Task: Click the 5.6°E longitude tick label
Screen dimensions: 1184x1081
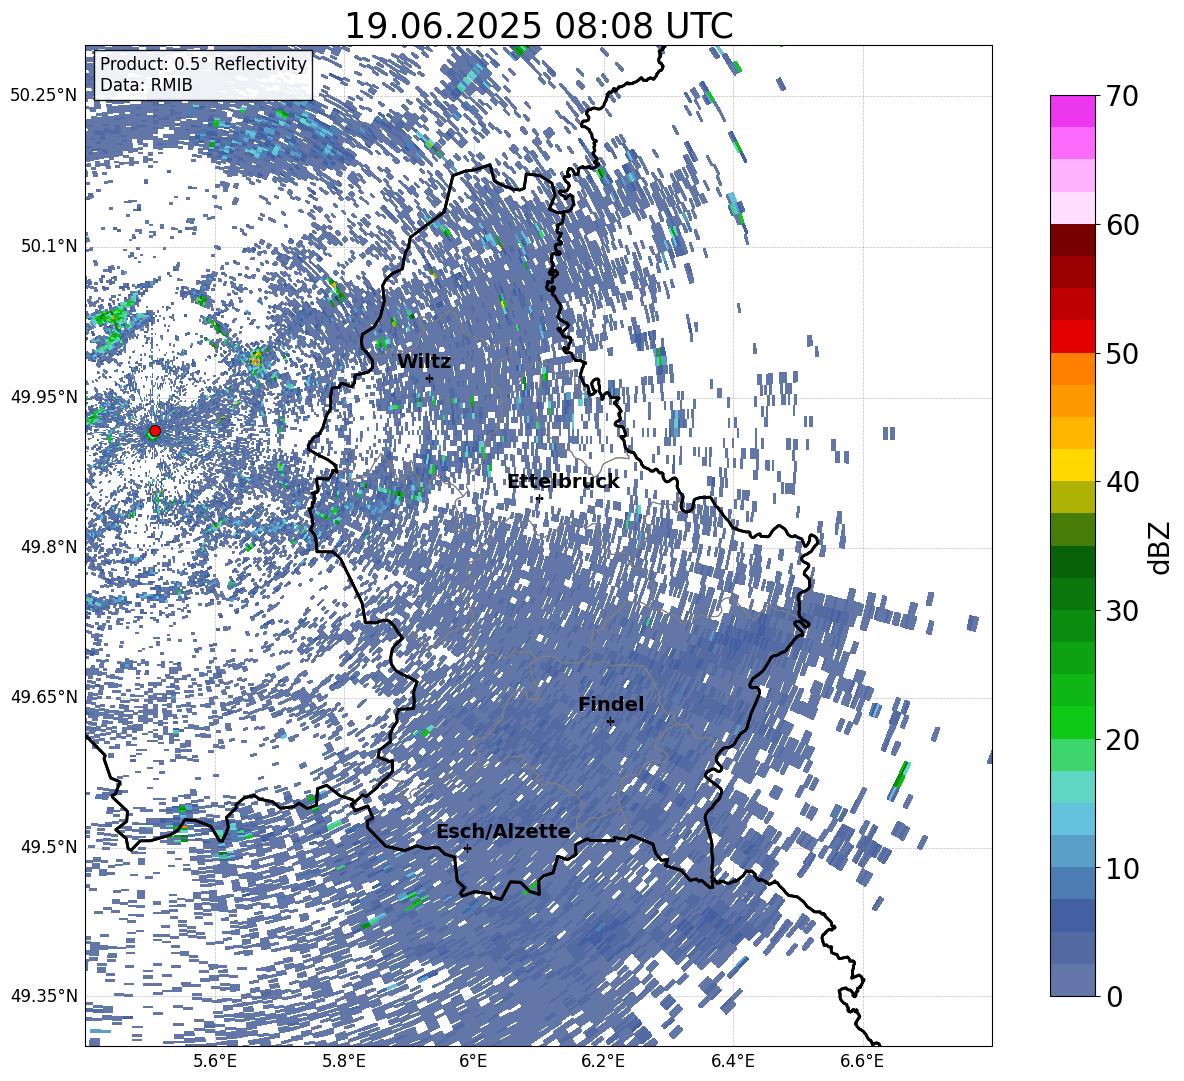Action: [x=214, y=1061]
